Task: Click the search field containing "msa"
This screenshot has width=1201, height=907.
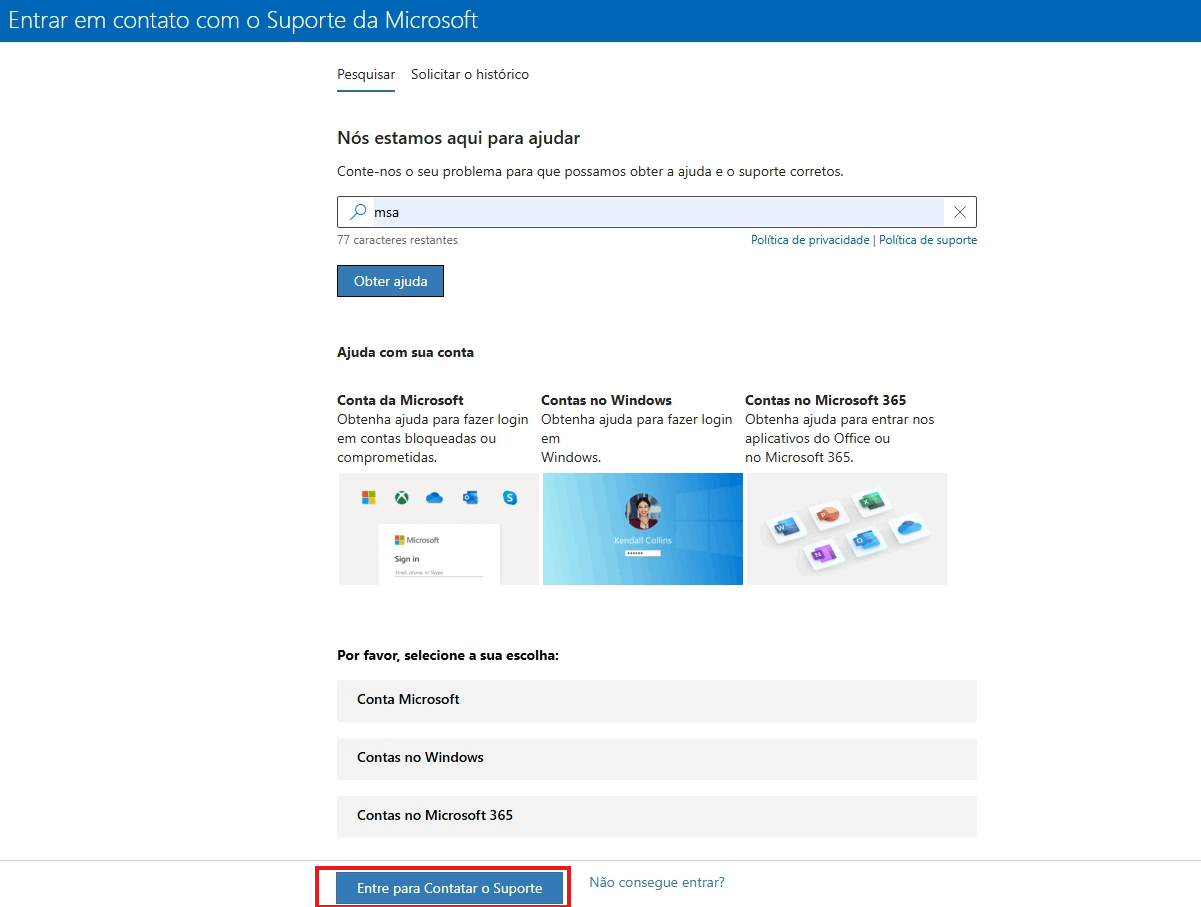Action: click(657, 212)
